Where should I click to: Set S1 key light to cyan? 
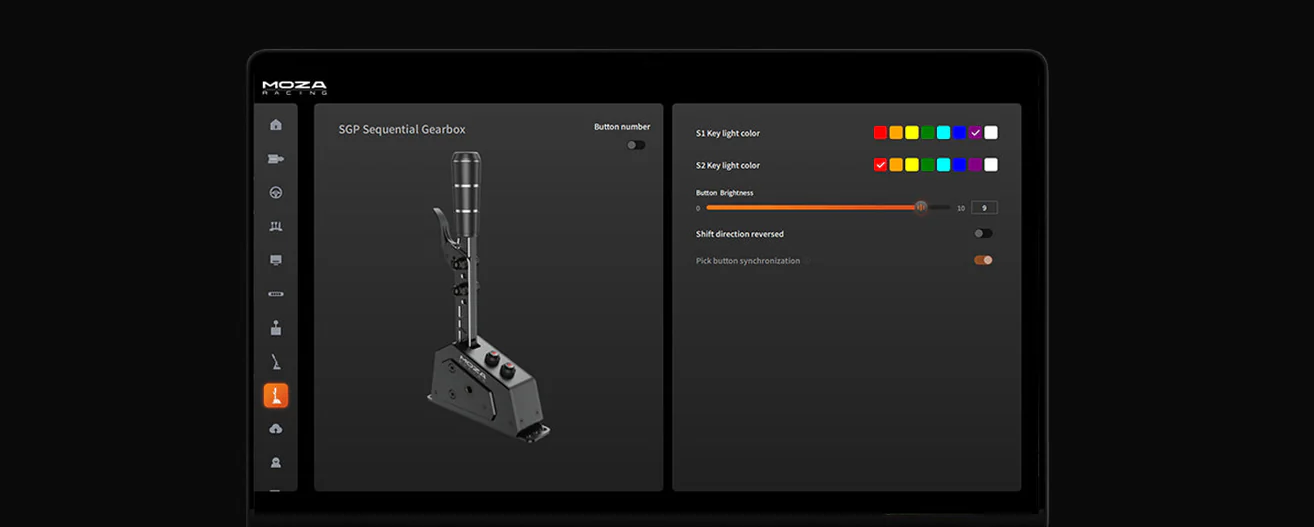click(x=943, y=133)
